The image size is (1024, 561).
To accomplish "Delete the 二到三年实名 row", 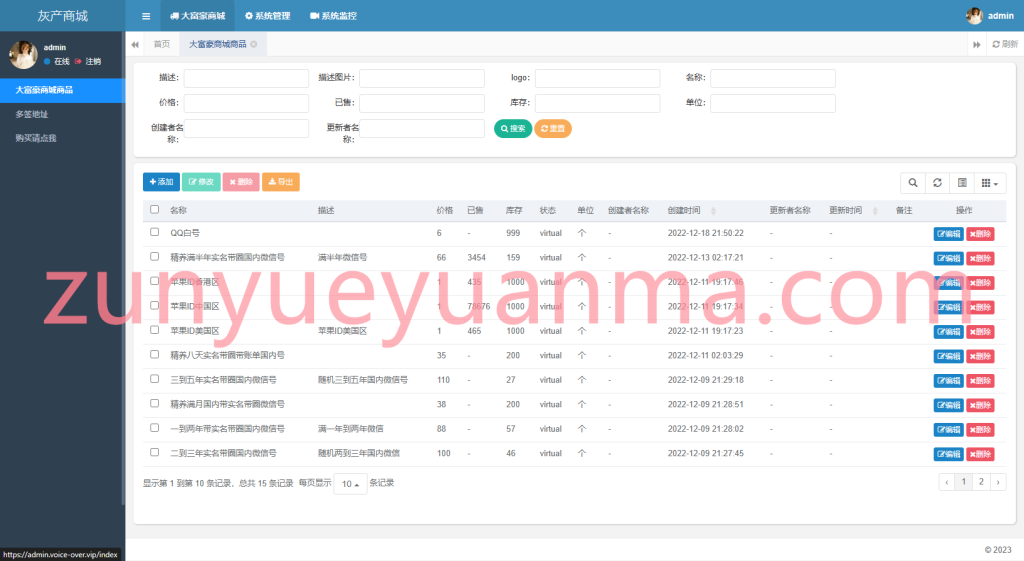I will pos(980,455).
